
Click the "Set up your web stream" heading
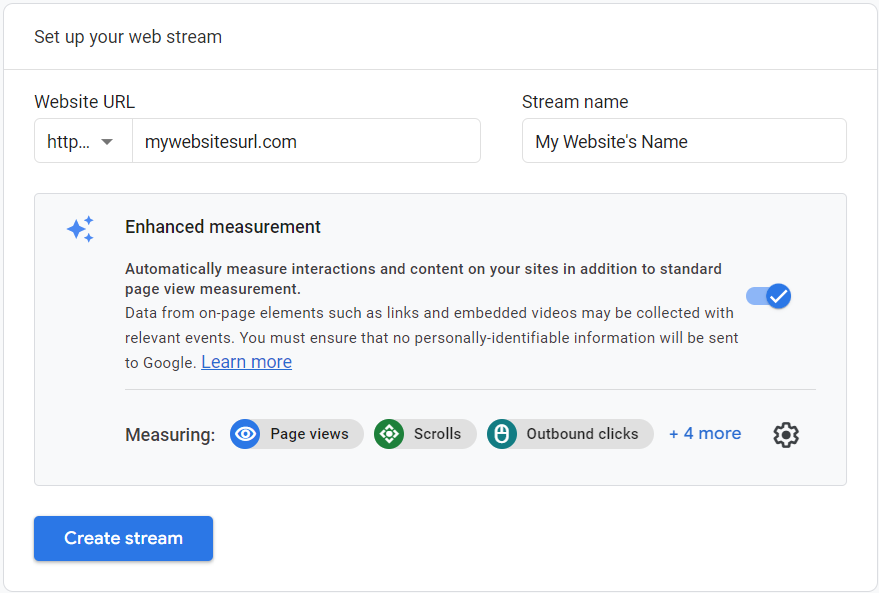tap(128, 37)
